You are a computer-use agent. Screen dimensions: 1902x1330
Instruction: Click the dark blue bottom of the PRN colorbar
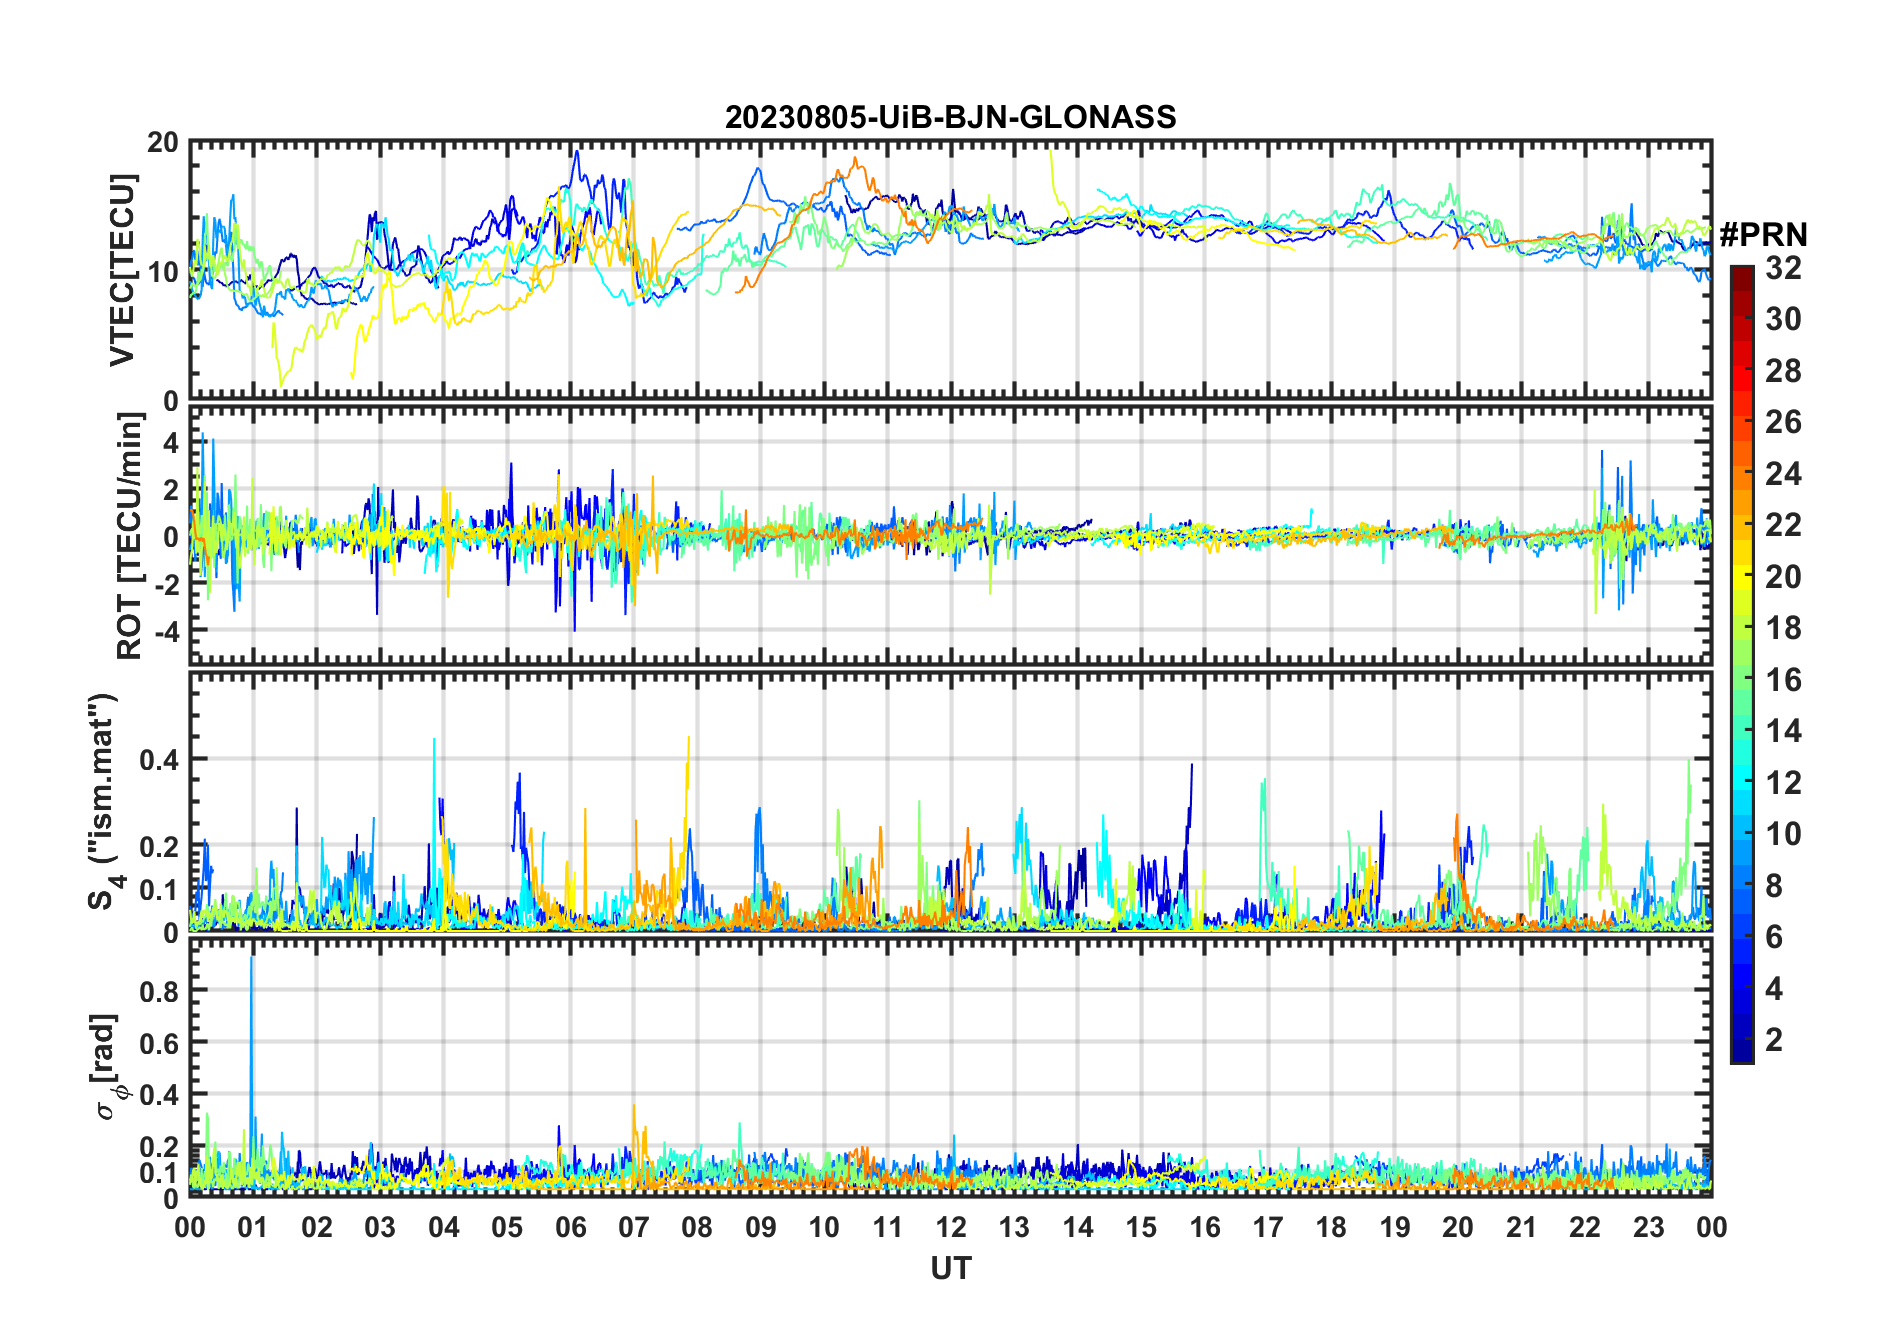click(x=1741, y=1054)
